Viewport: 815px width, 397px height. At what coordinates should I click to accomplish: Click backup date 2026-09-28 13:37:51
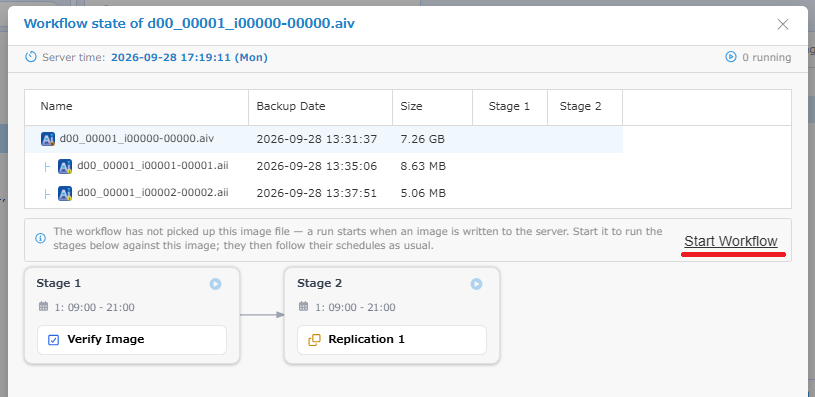tap(317, 193)
